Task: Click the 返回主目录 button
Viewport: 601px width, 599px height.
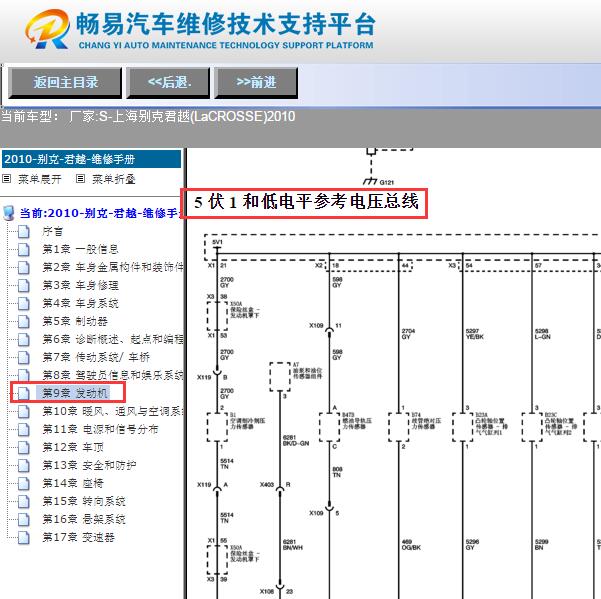Action: pos(65,82)
